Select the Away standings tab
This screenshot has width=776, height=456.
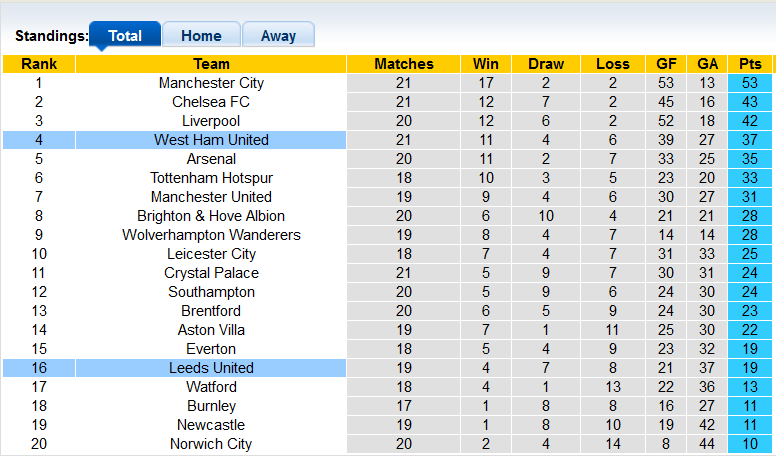tap(278, 36)
